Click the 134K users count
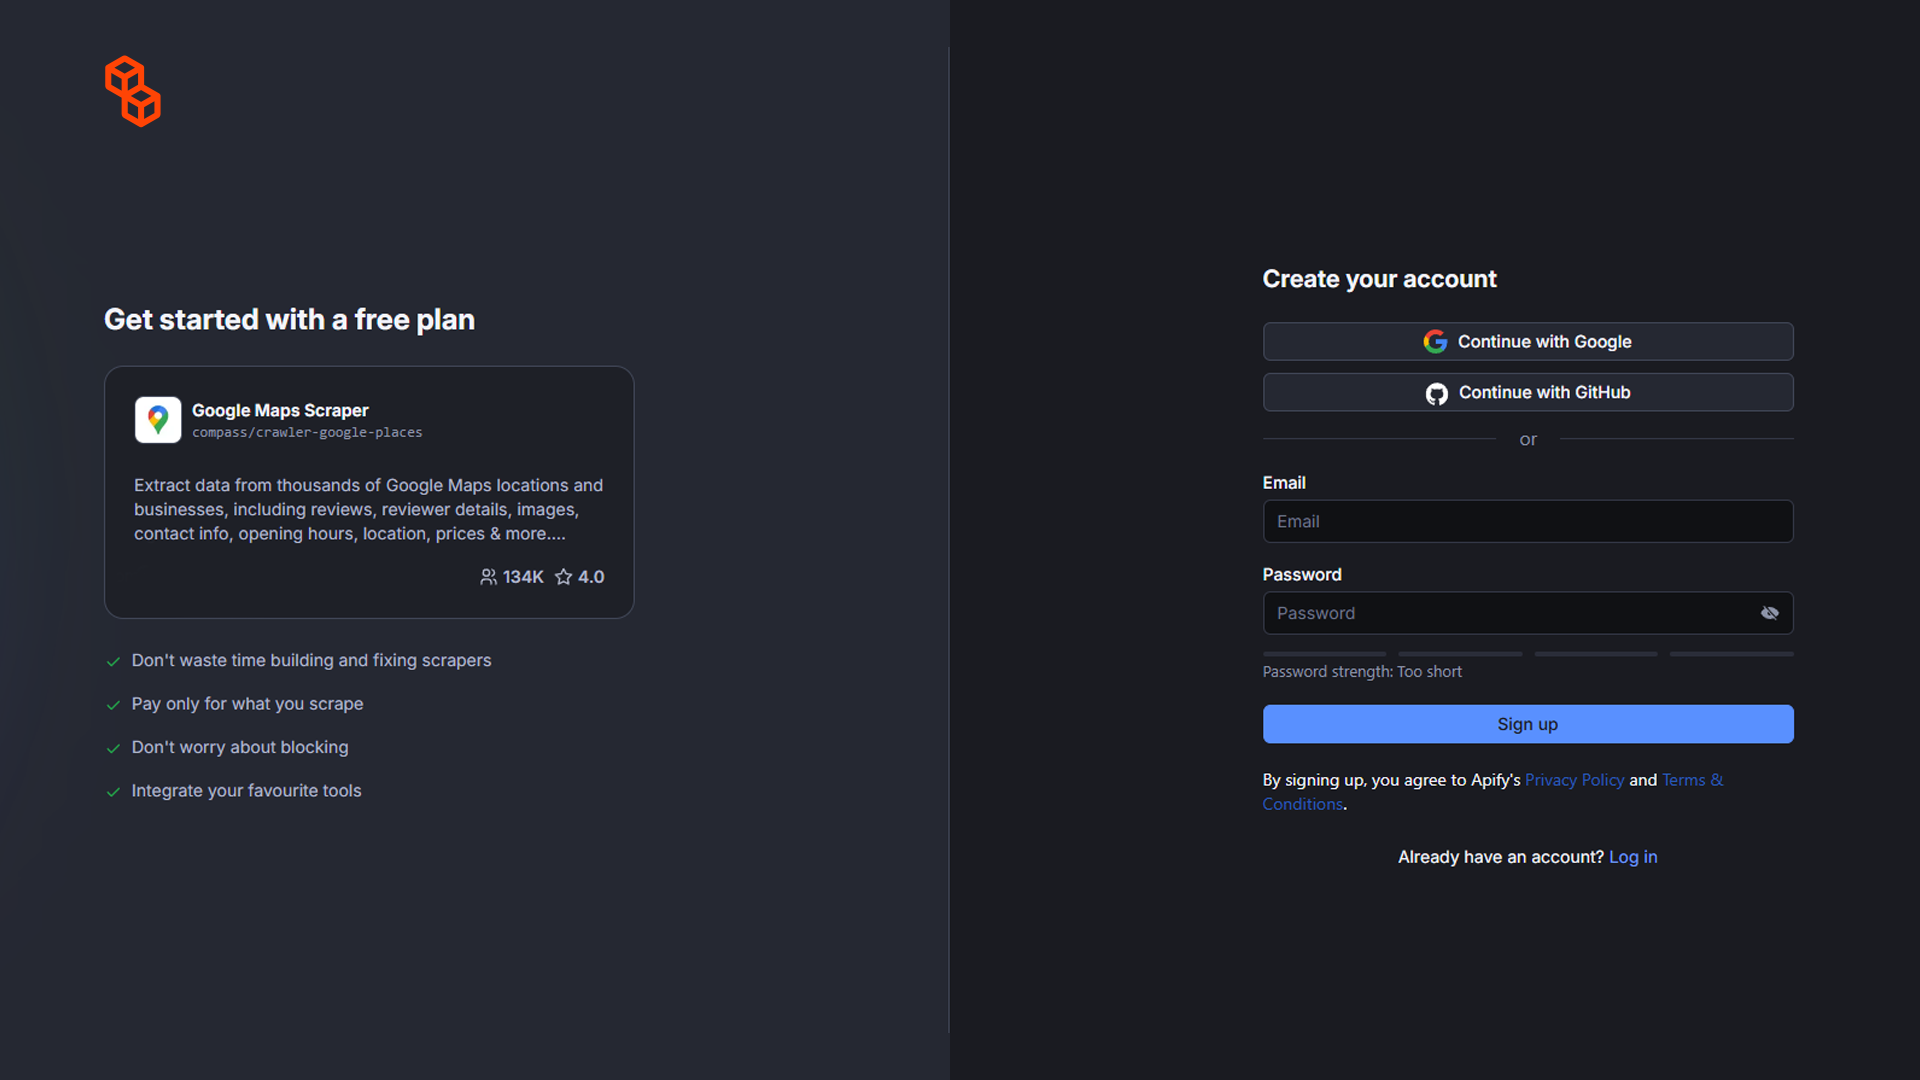 point(523,577)
